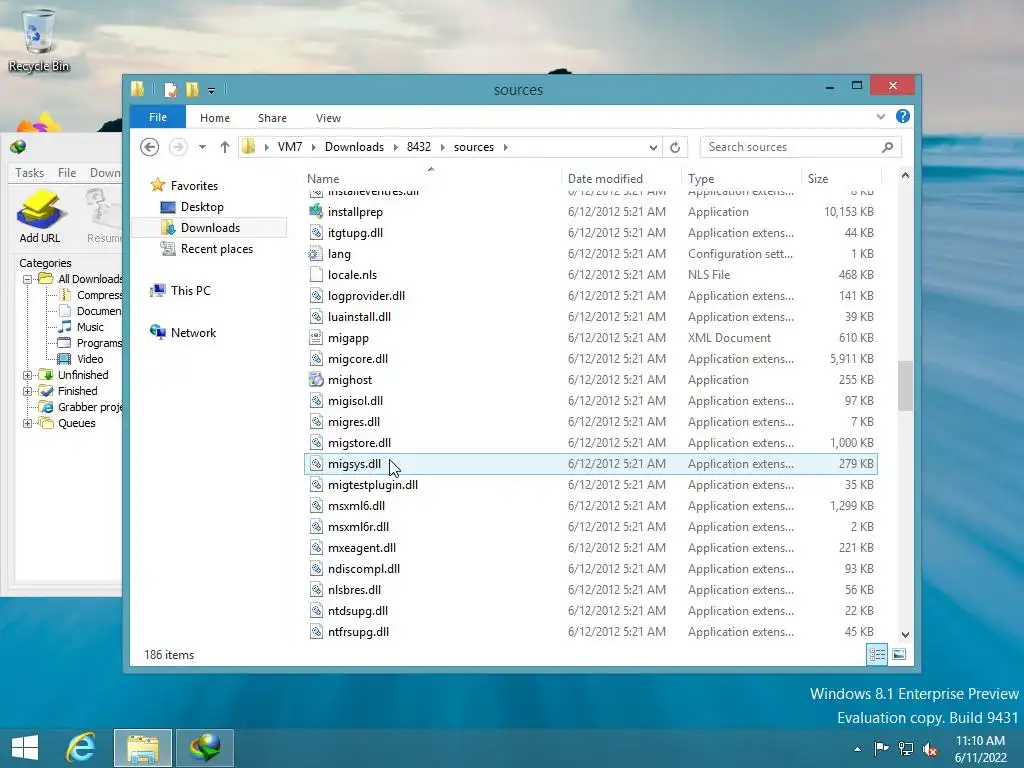
Task: Expand Finished category in download manager
Action: (27, 391)
